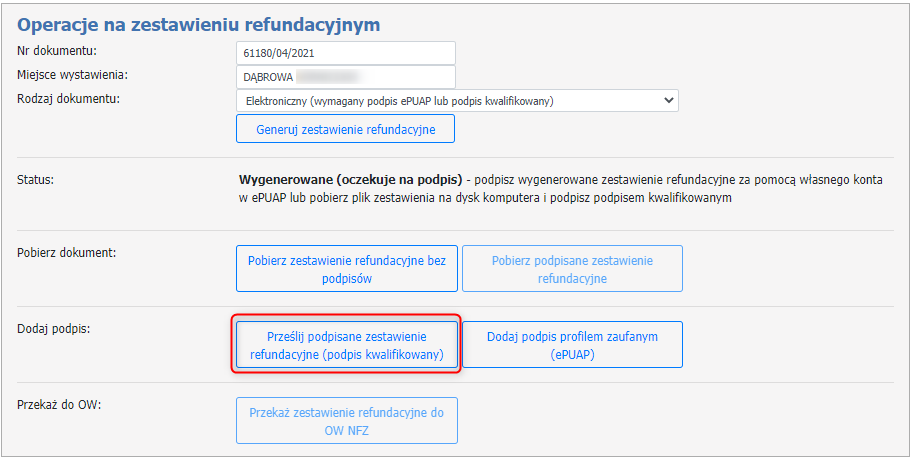Add signature with profil zaufany (ePUAP)
Viewport: 912px width, 459px height.
[x=572, y=345]
